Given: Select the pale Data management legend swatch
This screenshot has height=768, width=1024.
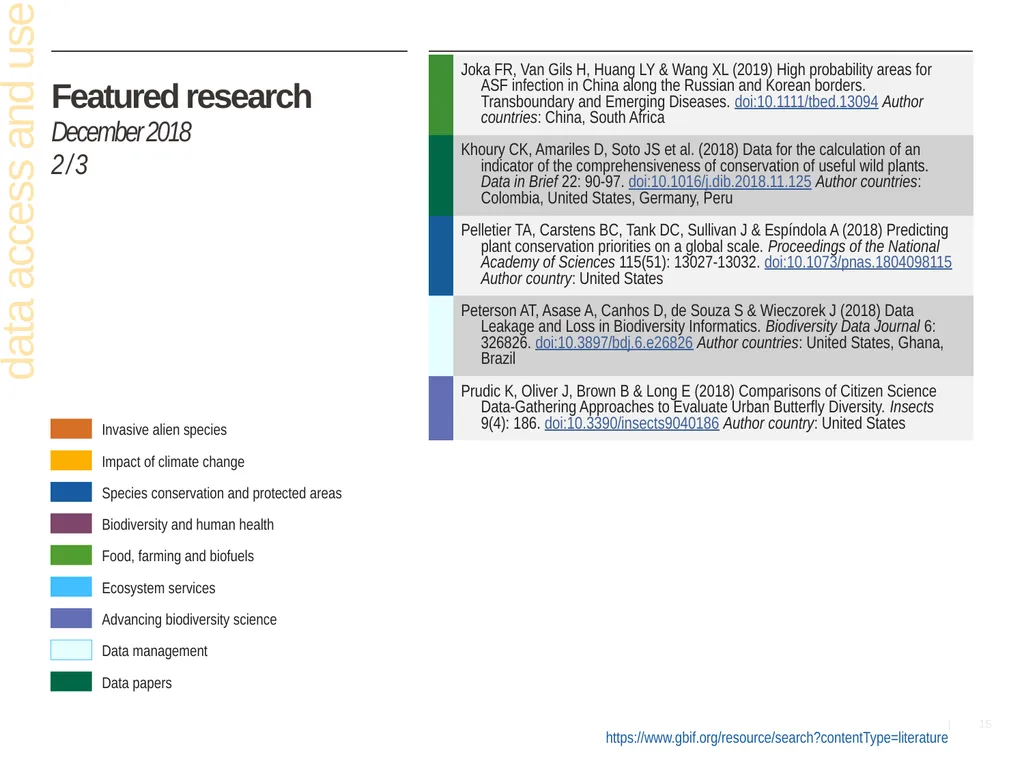Looking at the screenshot, I should point(71,650).
